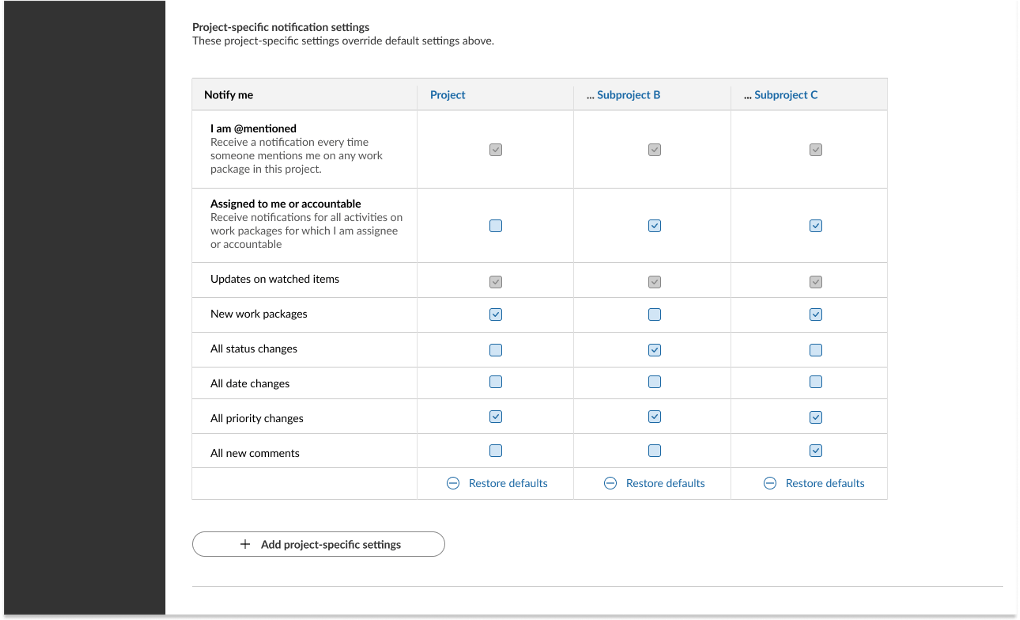This screenshot has width=1020, height=620.
Task: Click the minus icon beside Subproject C's Restore defaults
Action: (770, 483)
